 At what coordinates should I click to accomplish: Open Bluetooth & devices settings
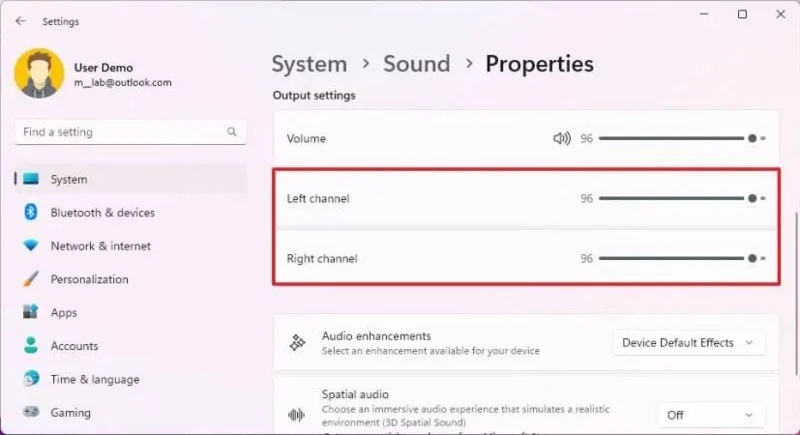[x=131, y=213]
